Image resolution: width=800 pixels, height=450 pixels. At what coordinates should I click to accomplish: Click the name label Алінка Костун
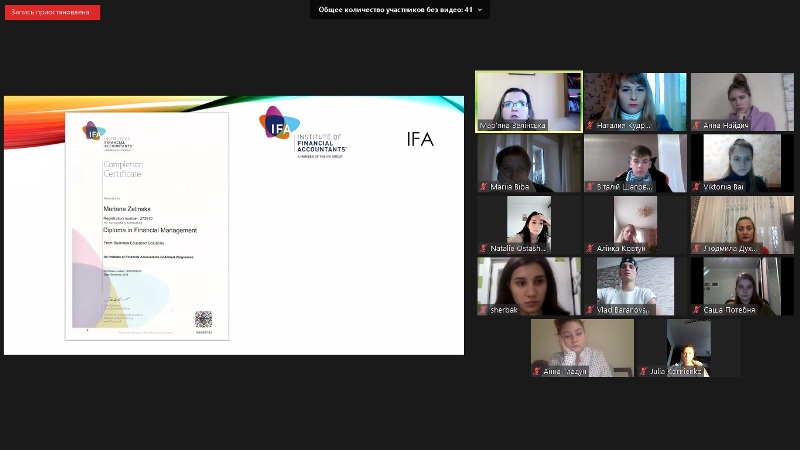coord(621,248)
